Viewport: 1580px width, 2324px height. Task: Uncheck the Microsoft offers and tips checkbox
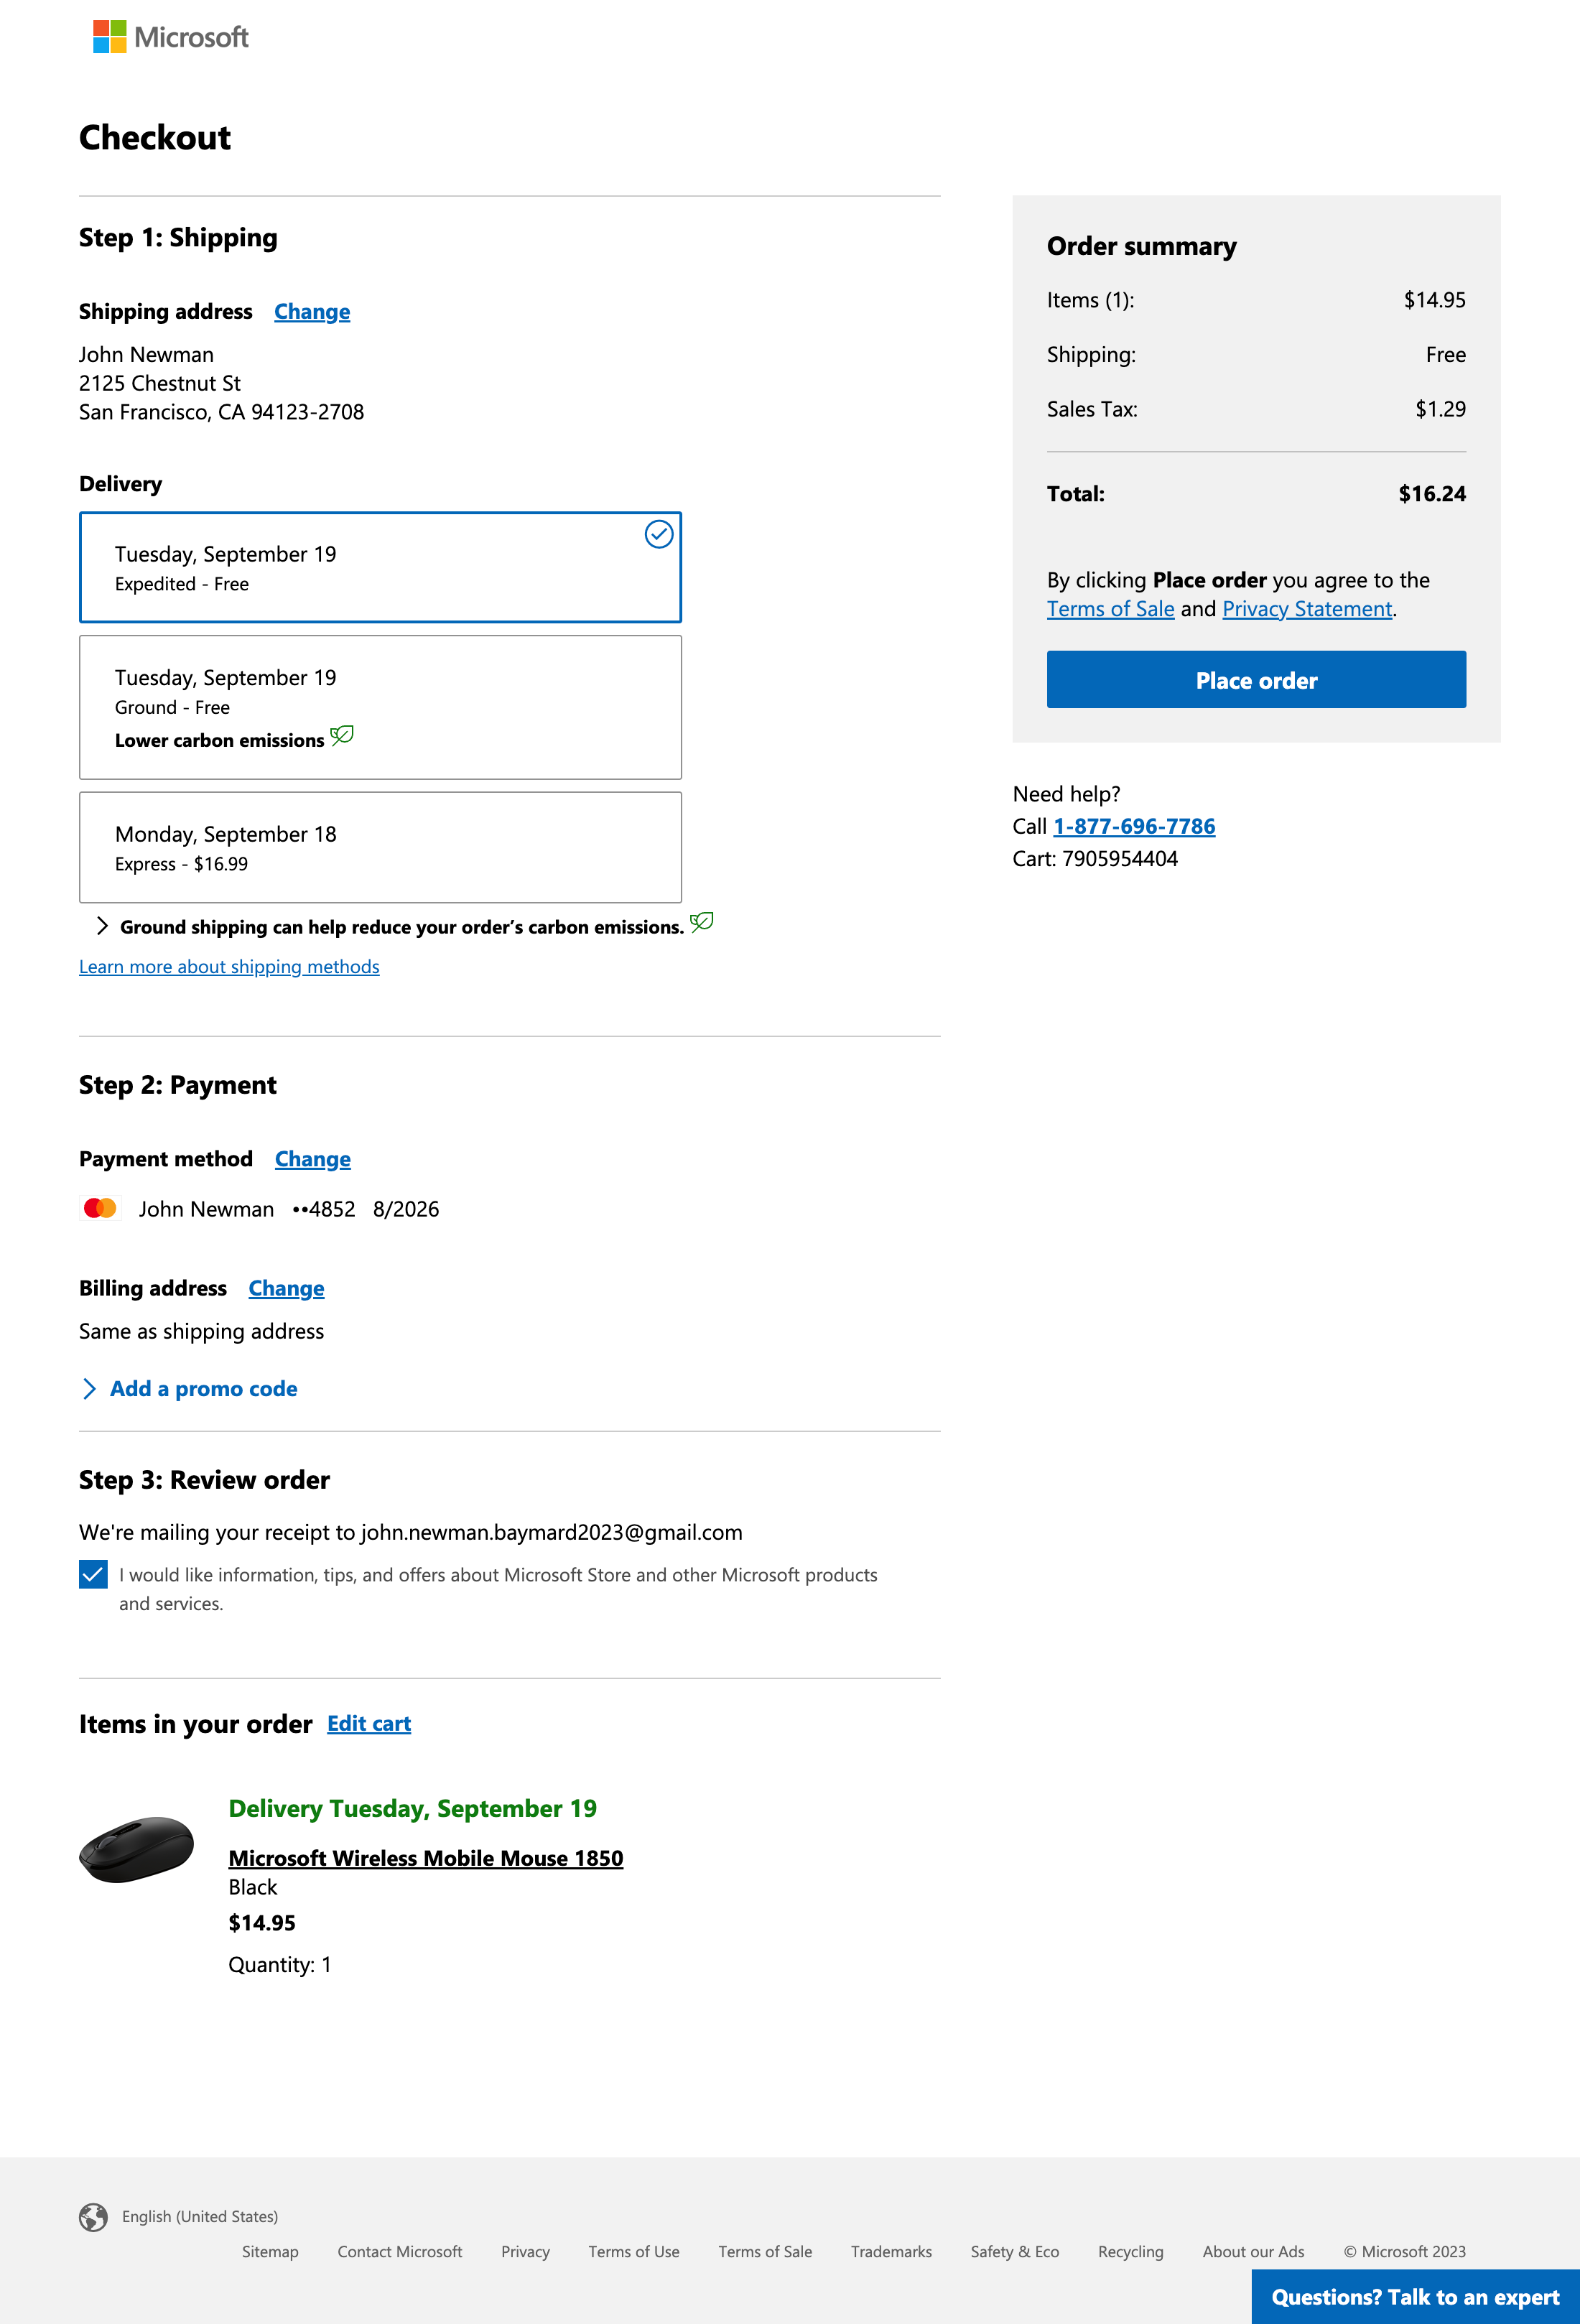click(x=93, y=1574)
